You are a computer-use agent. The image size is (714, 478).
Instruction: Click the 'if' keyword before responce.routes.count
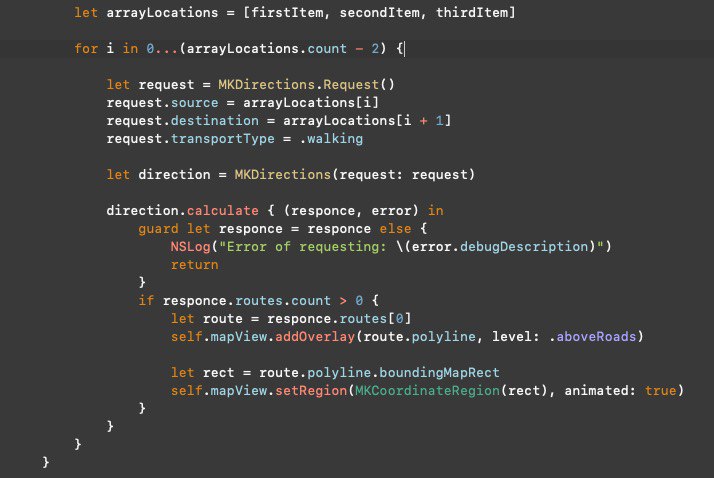[x=146, y=301]
